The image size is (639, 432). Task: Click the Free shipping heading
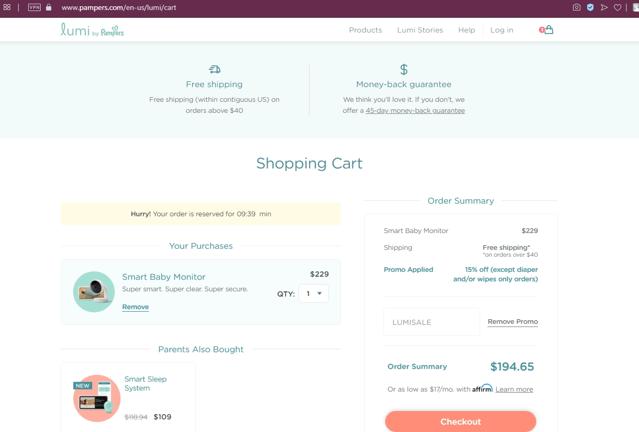pos(214,84)
